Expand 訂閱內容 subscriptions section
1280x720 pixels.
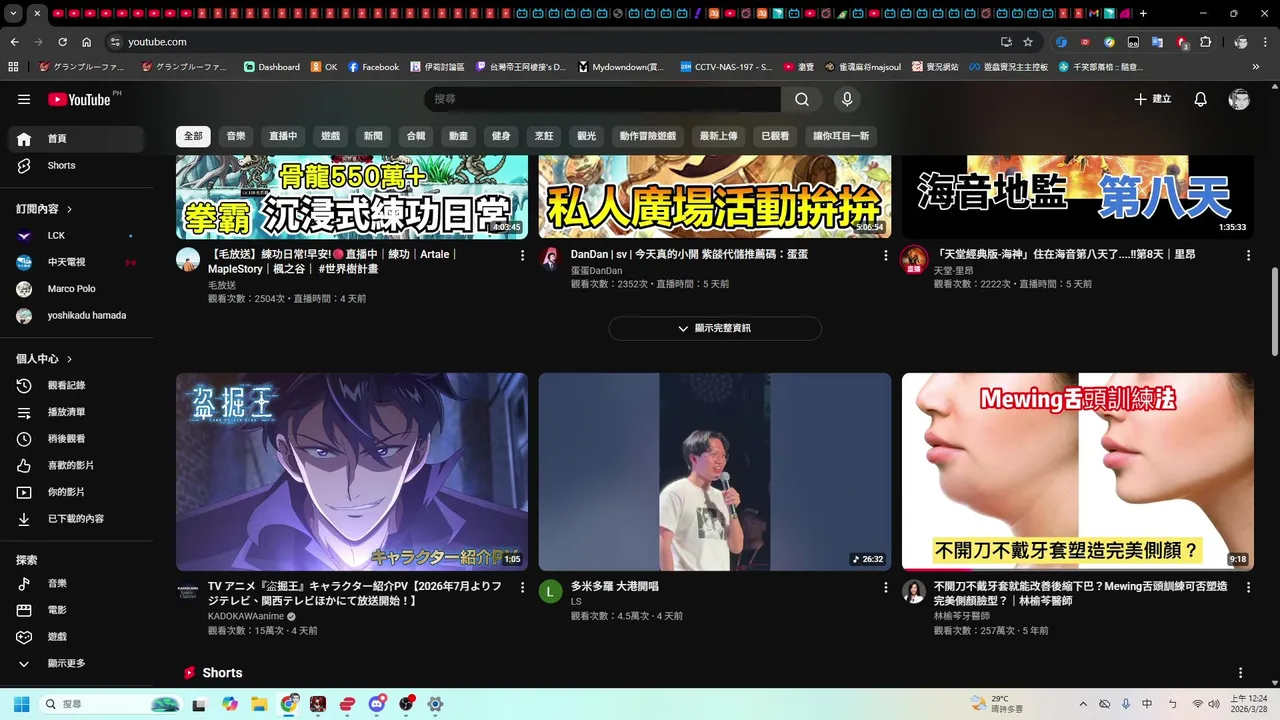[x=45, y=209]
